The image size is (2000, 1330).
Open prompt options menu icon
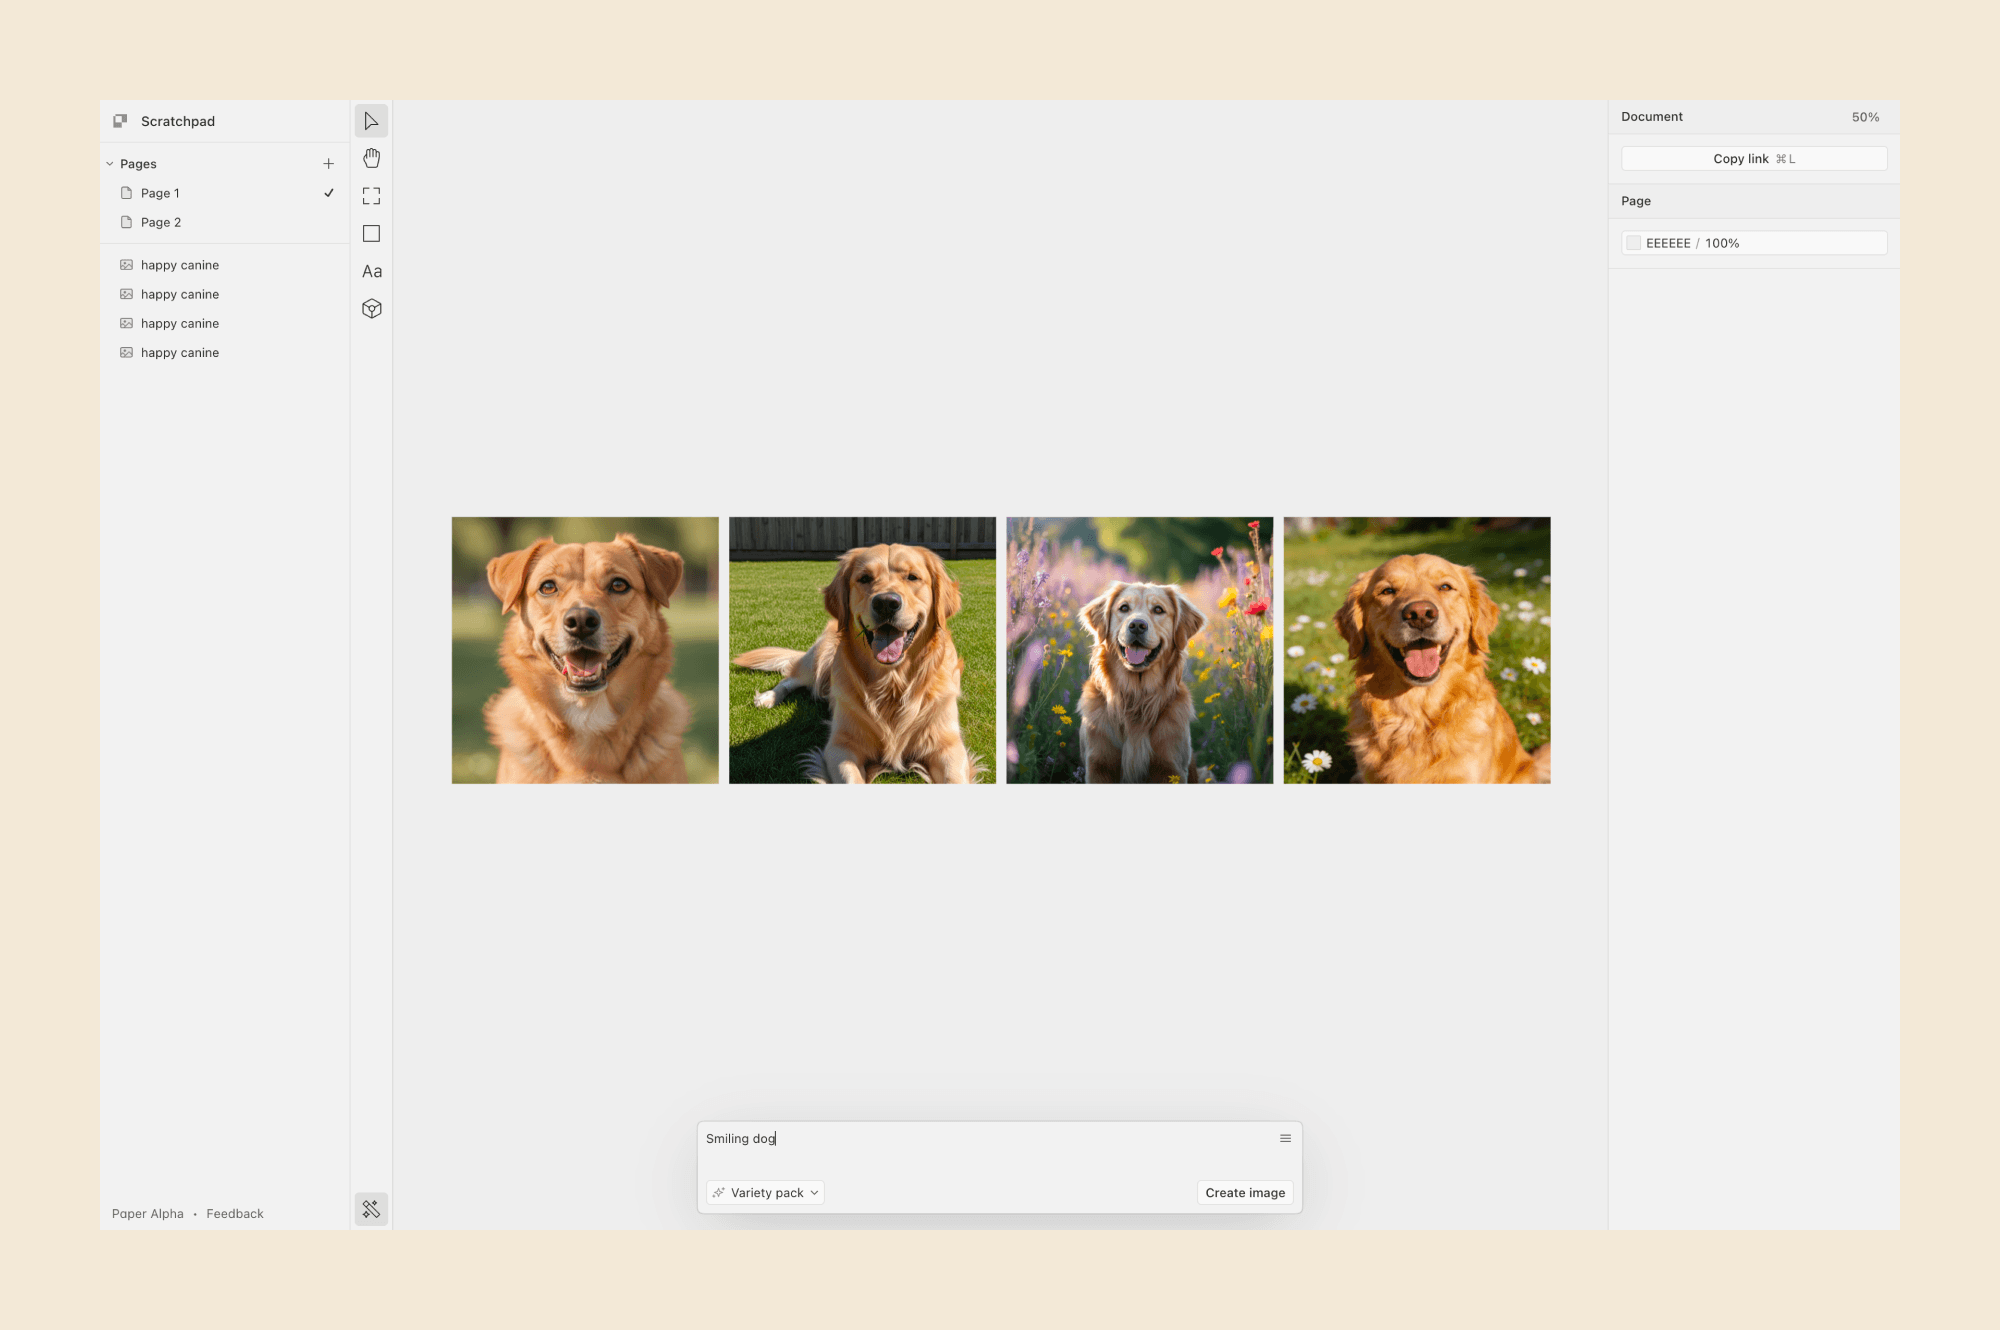click(1285, 1139)
